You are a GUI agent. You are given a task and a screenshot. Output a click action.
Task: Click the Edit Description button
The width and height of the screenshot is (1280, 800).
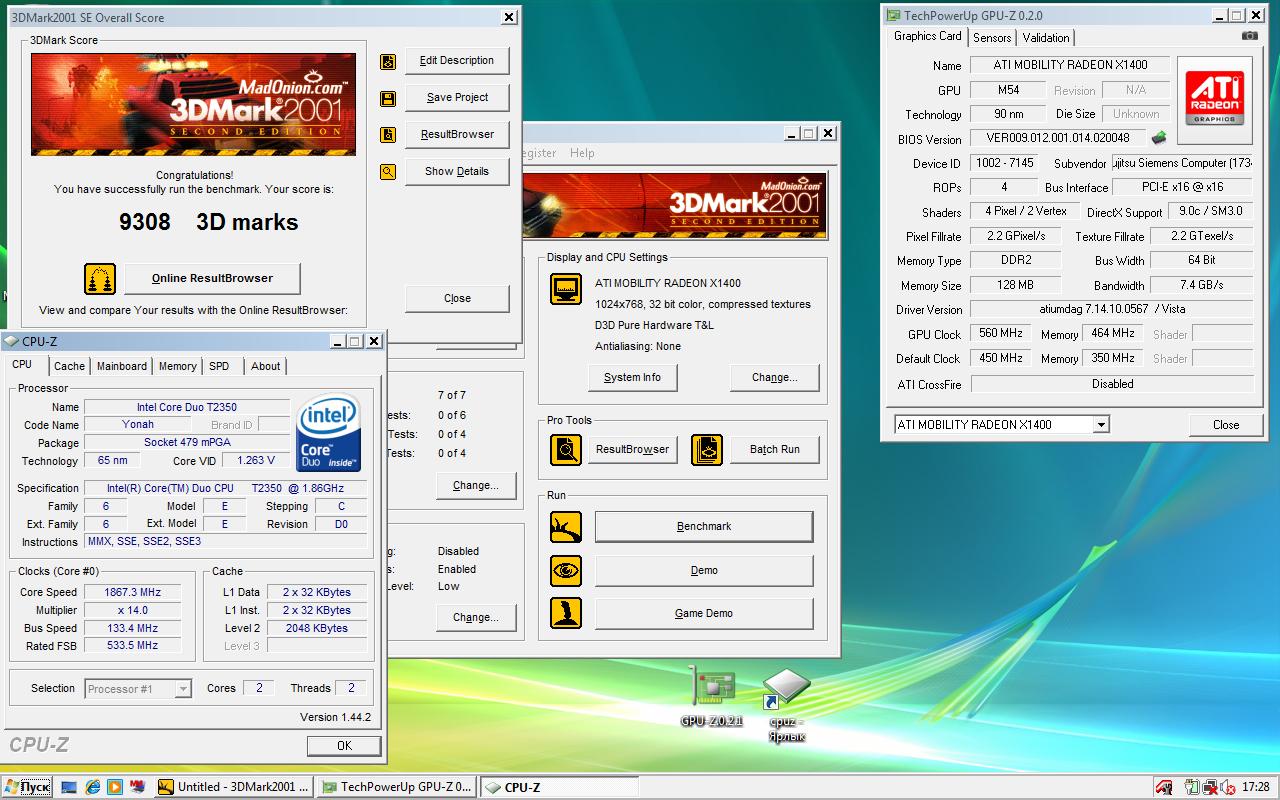coord(457,61)
